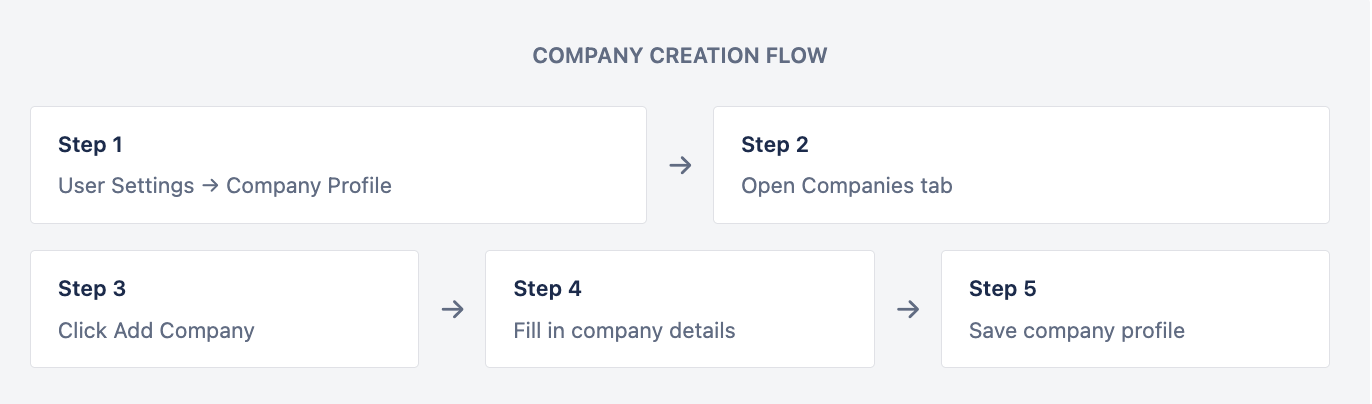The image size is (1372, 404).
Task: Click the User Settings text in Step 1
Action: click(126, 186)
